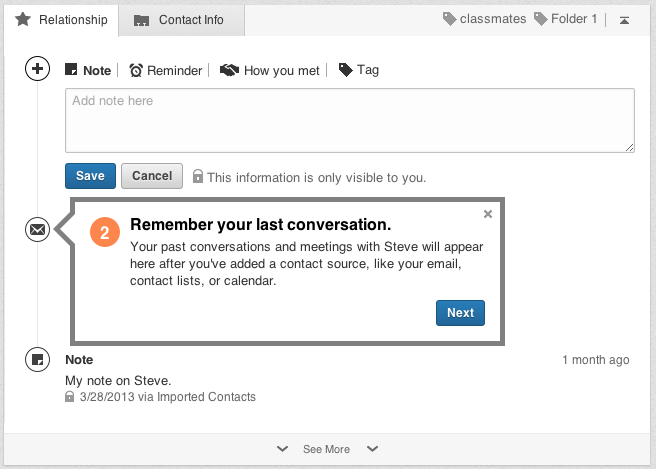Dismiss the Remember your last conversation tooltip
Screen dimensions: 656x469
[488, 213]
